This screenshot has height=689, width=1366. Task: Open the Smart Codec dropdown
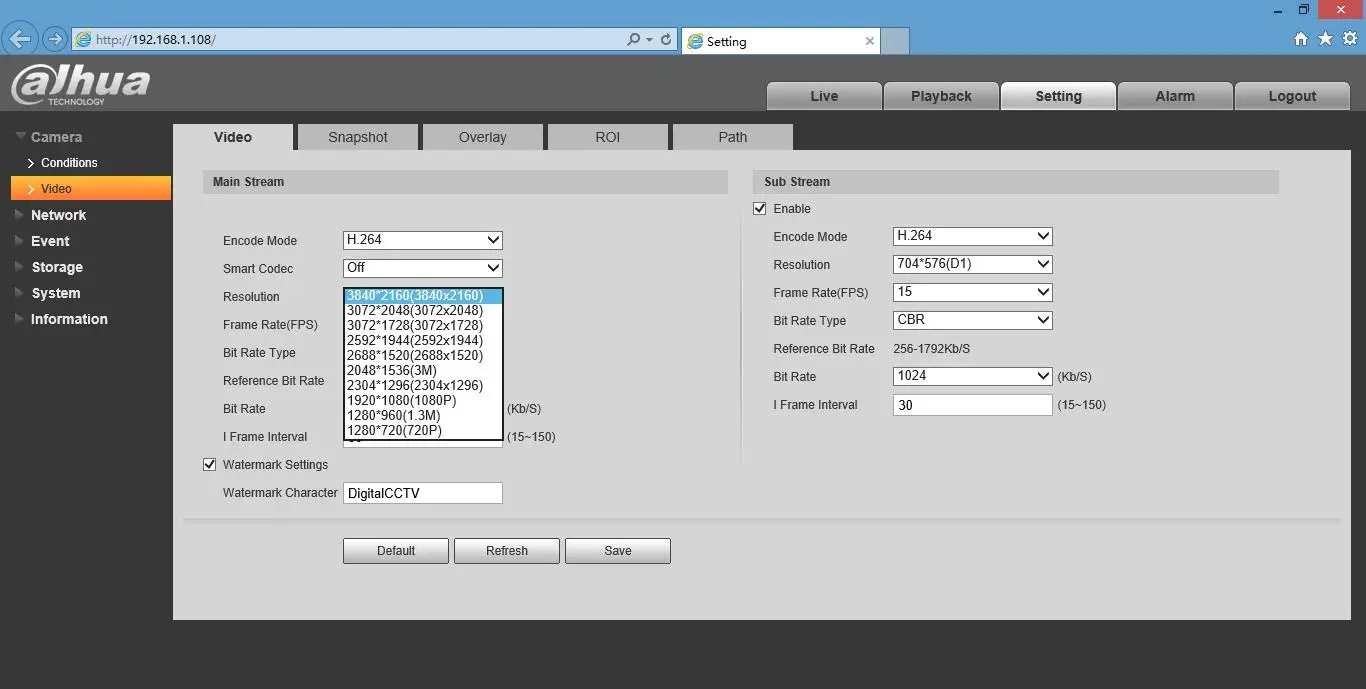click(423, 268)
